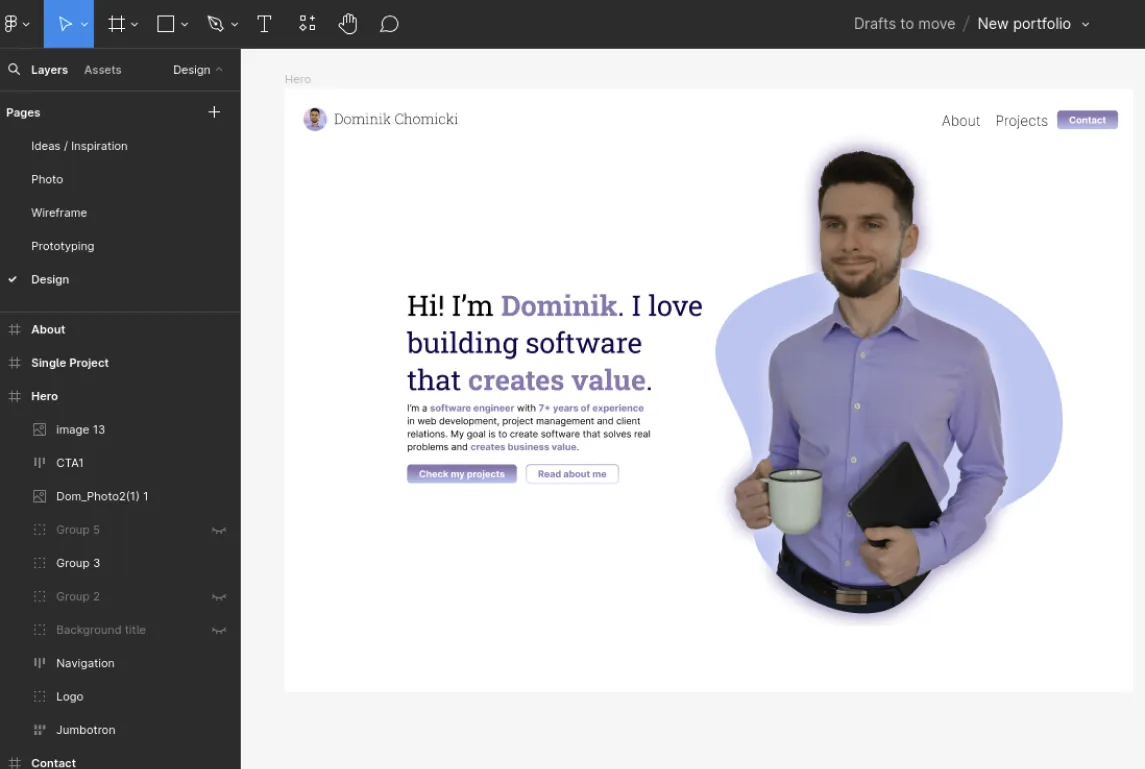Viewport: 1145px width, 769px height.
Task: Add a new page with the plus button
Action: (213, 112)
